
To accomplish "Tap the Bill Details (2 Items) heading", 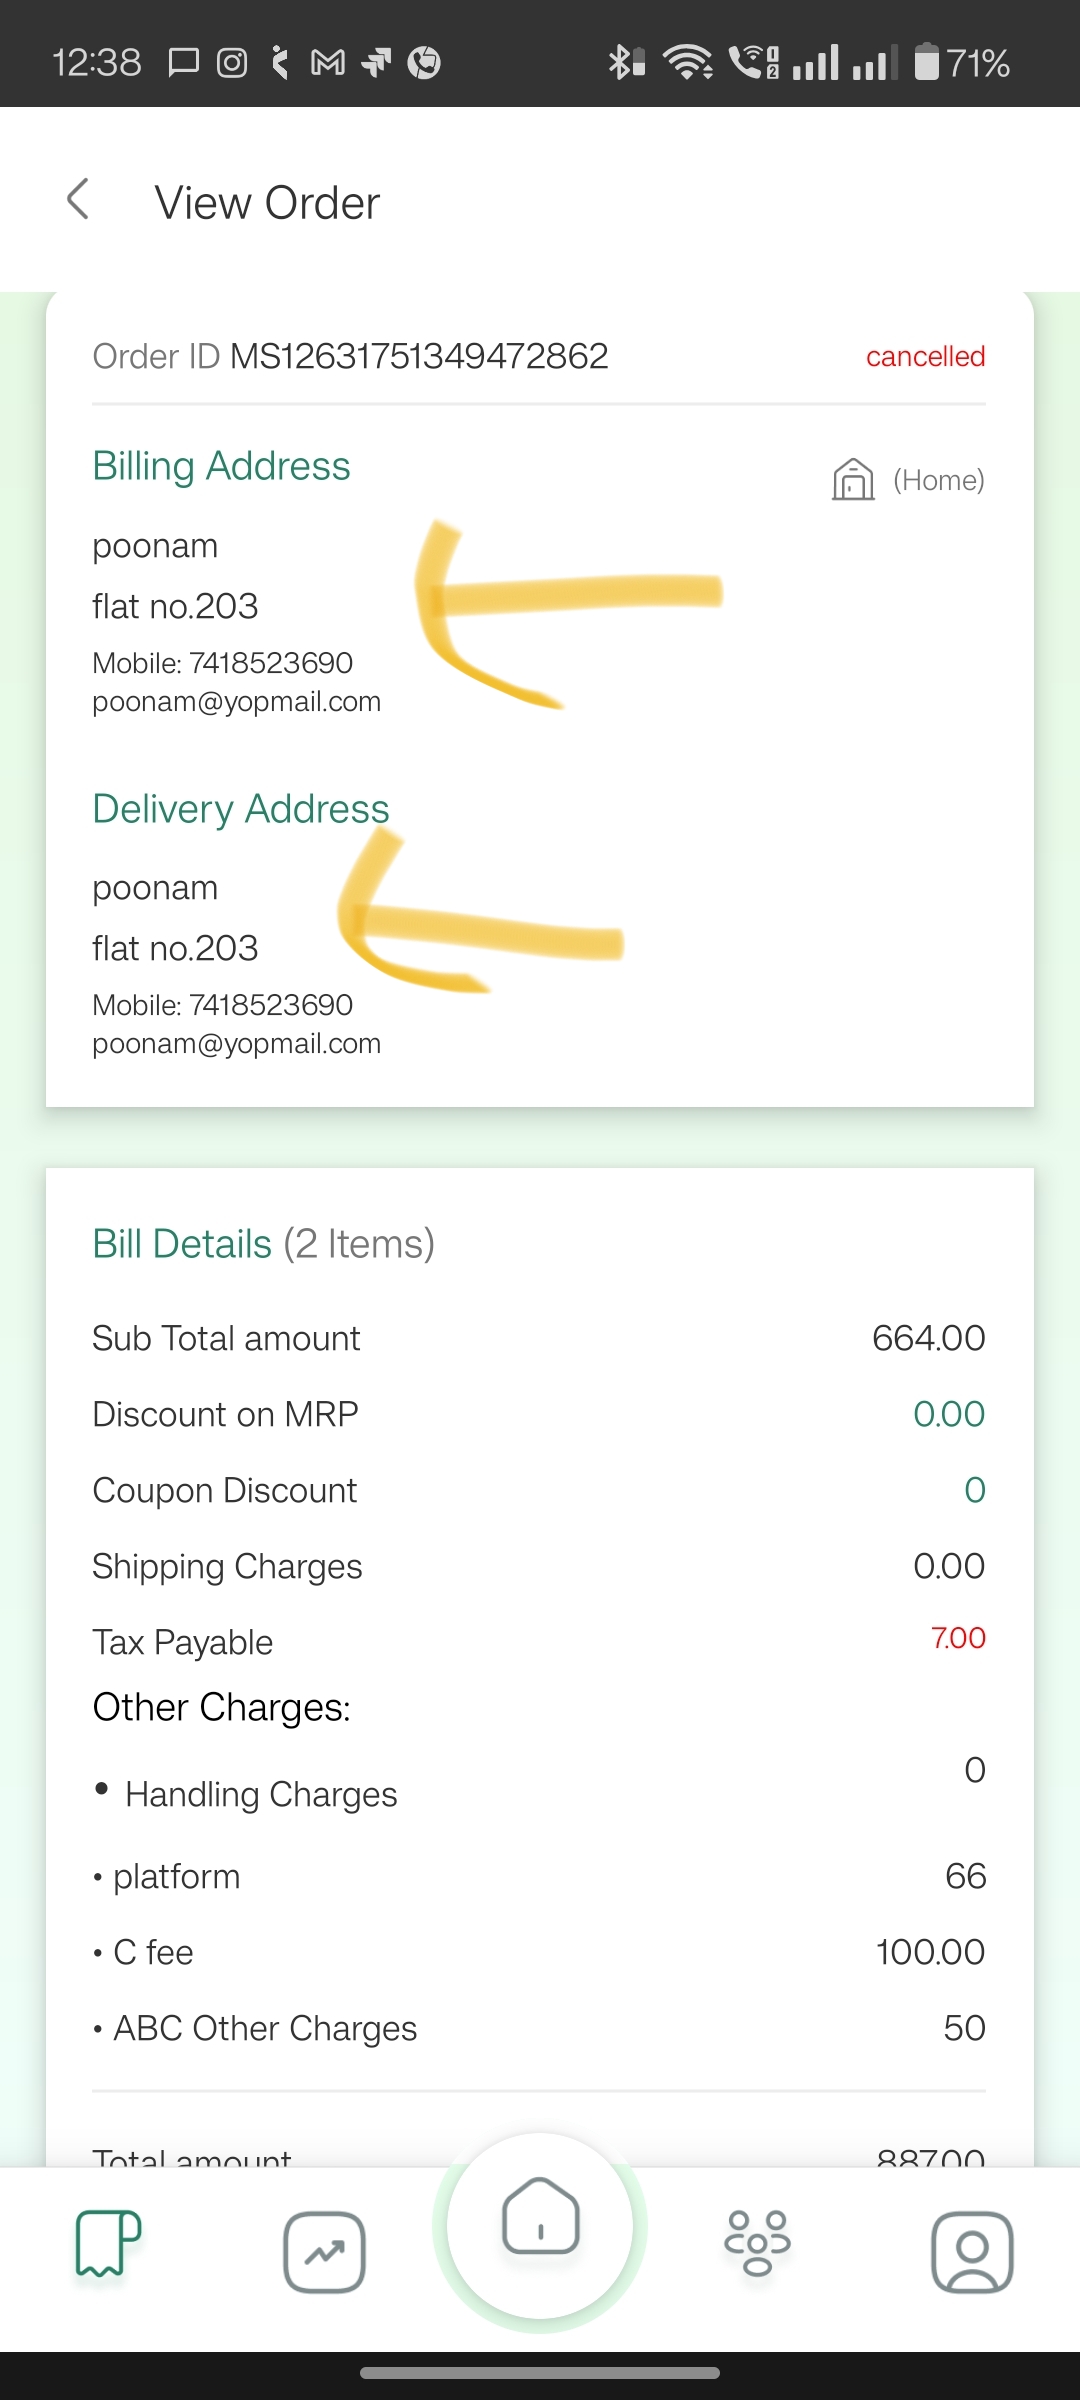I will coord(263,1244).
